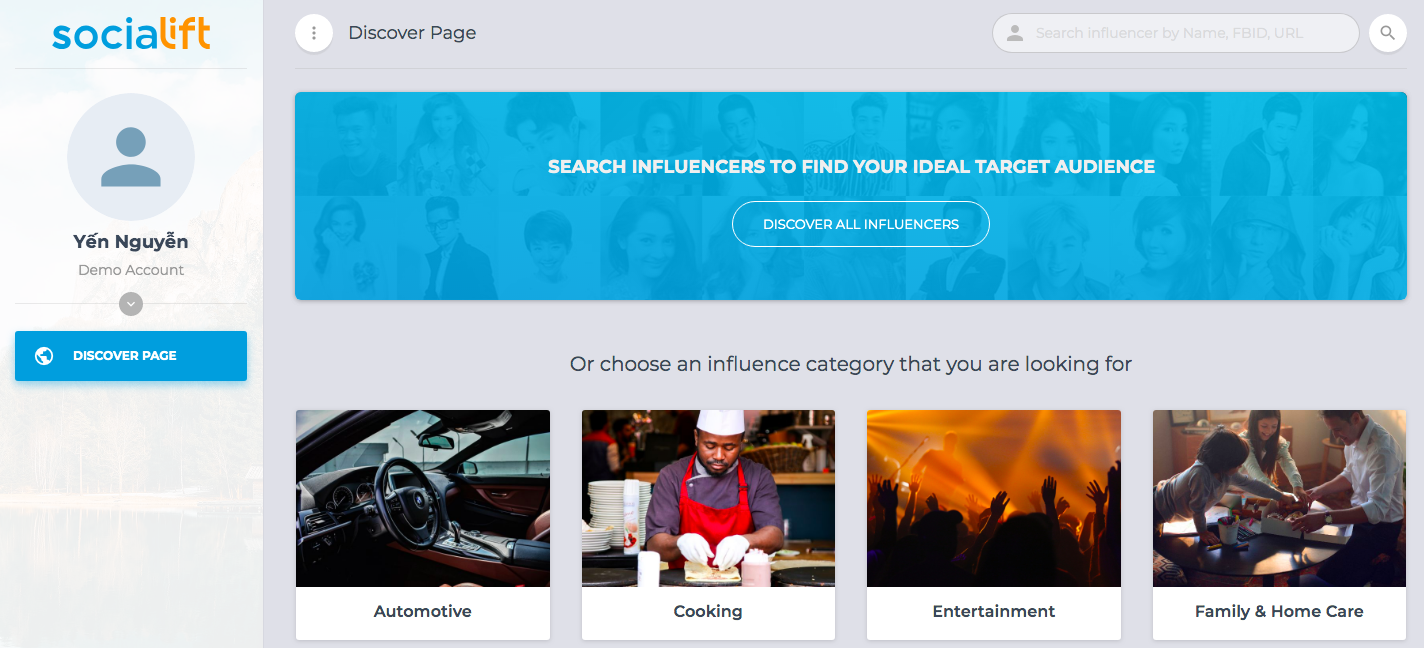Image resolution: width=1424 pixels, height=648 pixels.
Task: Open the Automotive category photo
Action: point(422,498)
